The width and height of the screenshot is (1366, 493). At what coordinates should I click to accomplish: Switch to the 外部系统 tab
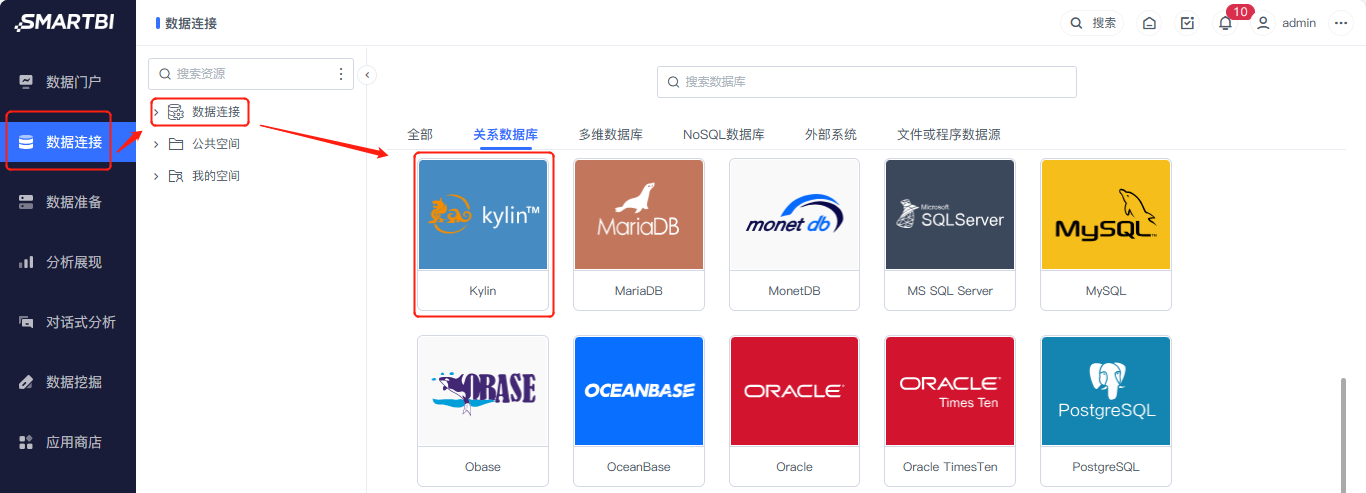click(x=831, y=134)
